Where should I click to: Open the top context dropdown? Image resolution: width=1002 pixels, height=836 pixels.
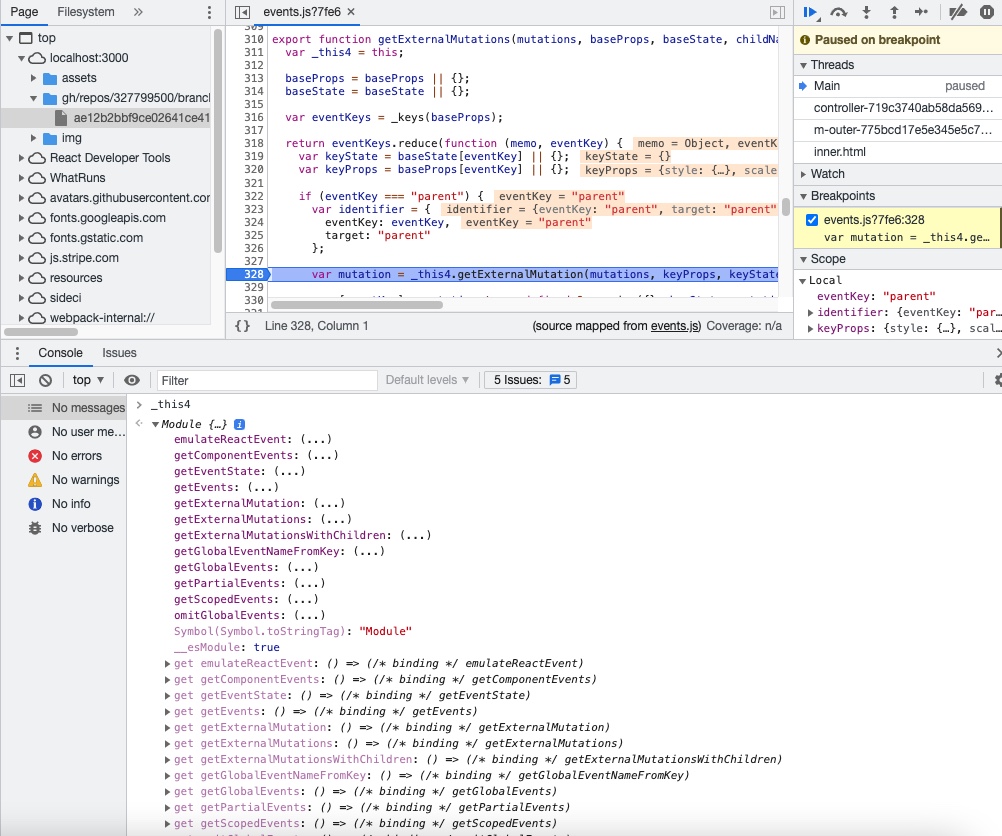pyautogui.click(x=88, y=380)
